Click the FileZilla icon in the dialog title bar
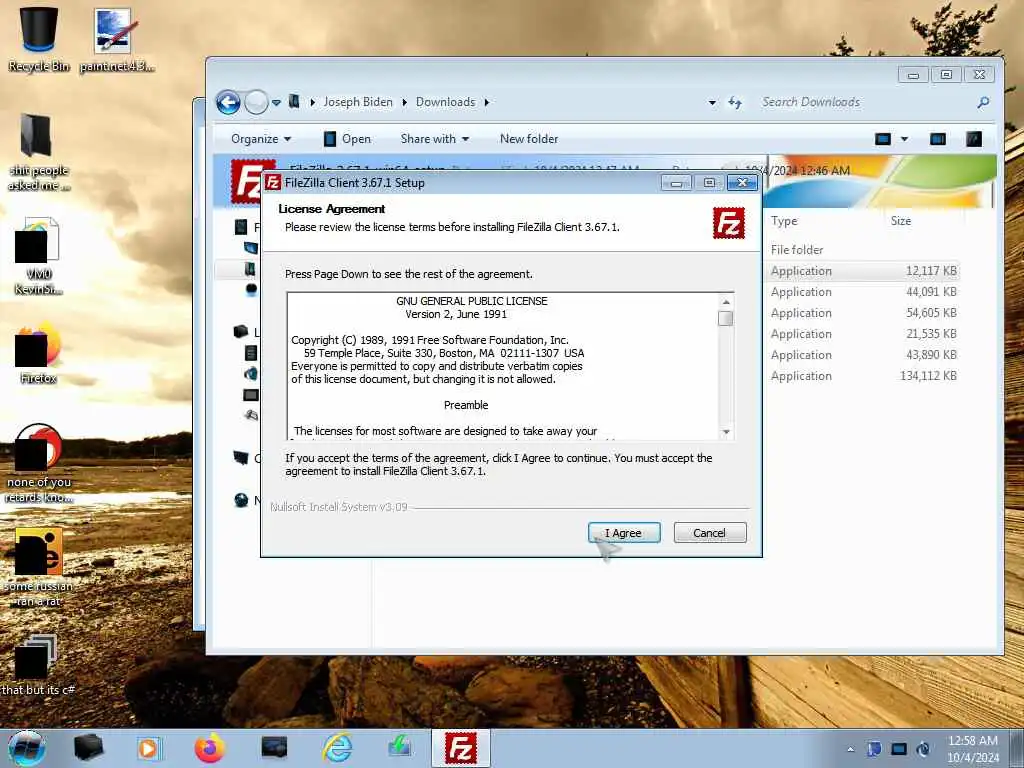This screenshot has width=1024, height=768. pos(272,183)
